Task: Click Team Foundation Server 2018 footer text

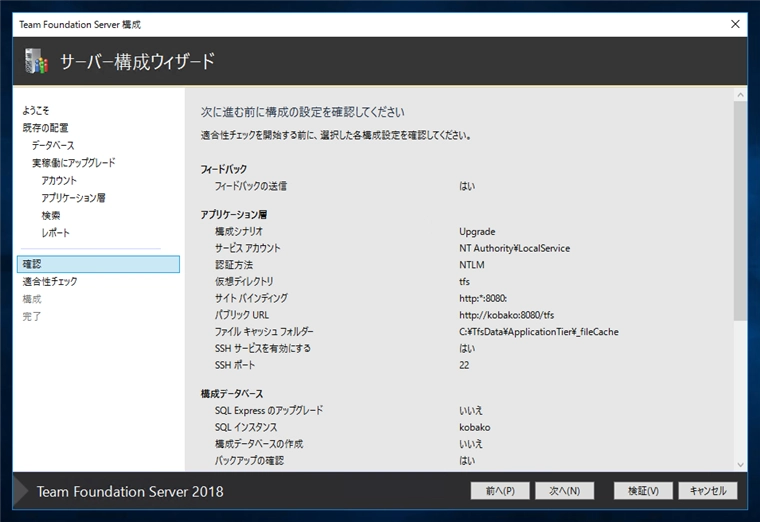Action: 130,491
